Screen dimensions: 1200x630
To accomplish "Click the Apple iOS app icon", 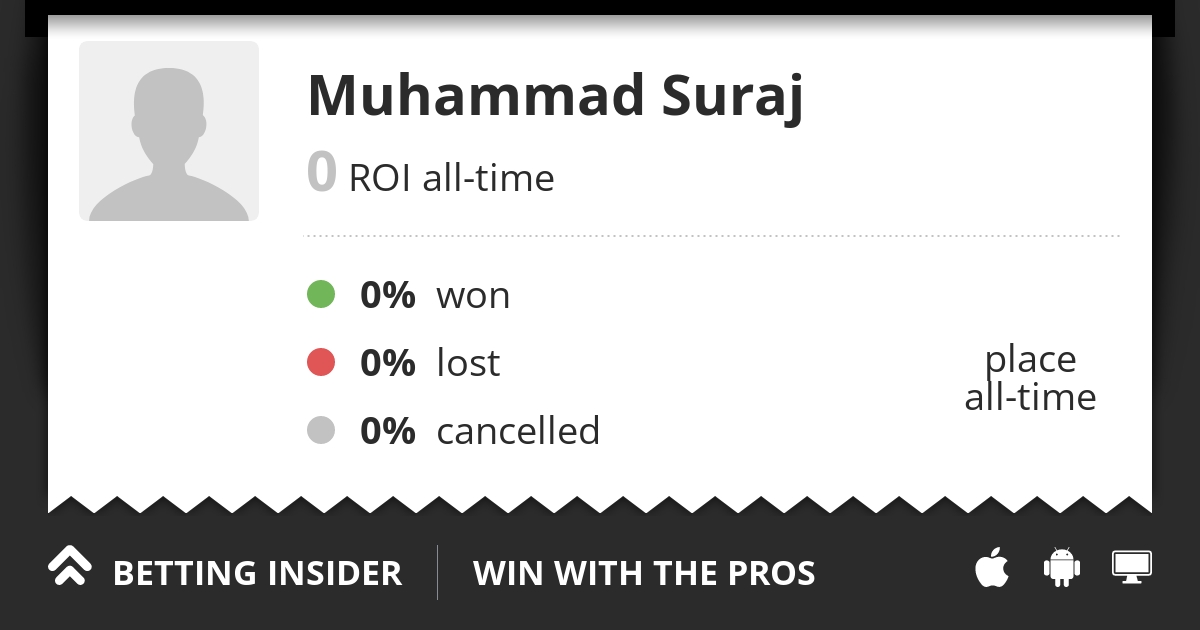I will pos(992,568).
